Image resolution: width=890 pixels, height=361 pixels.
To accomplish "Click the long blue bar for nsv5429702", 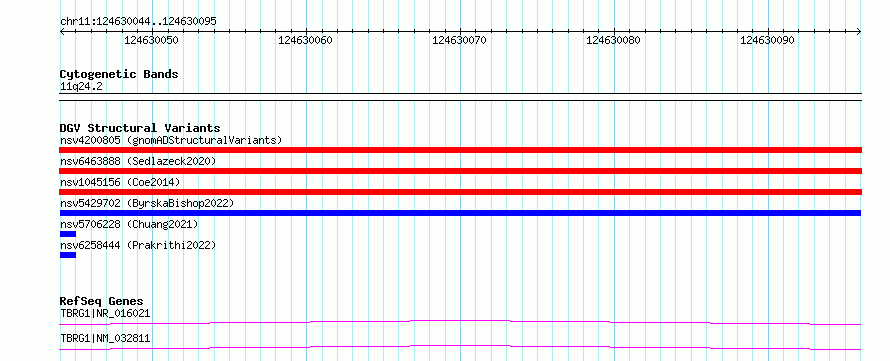I will [x=460, y=213].
